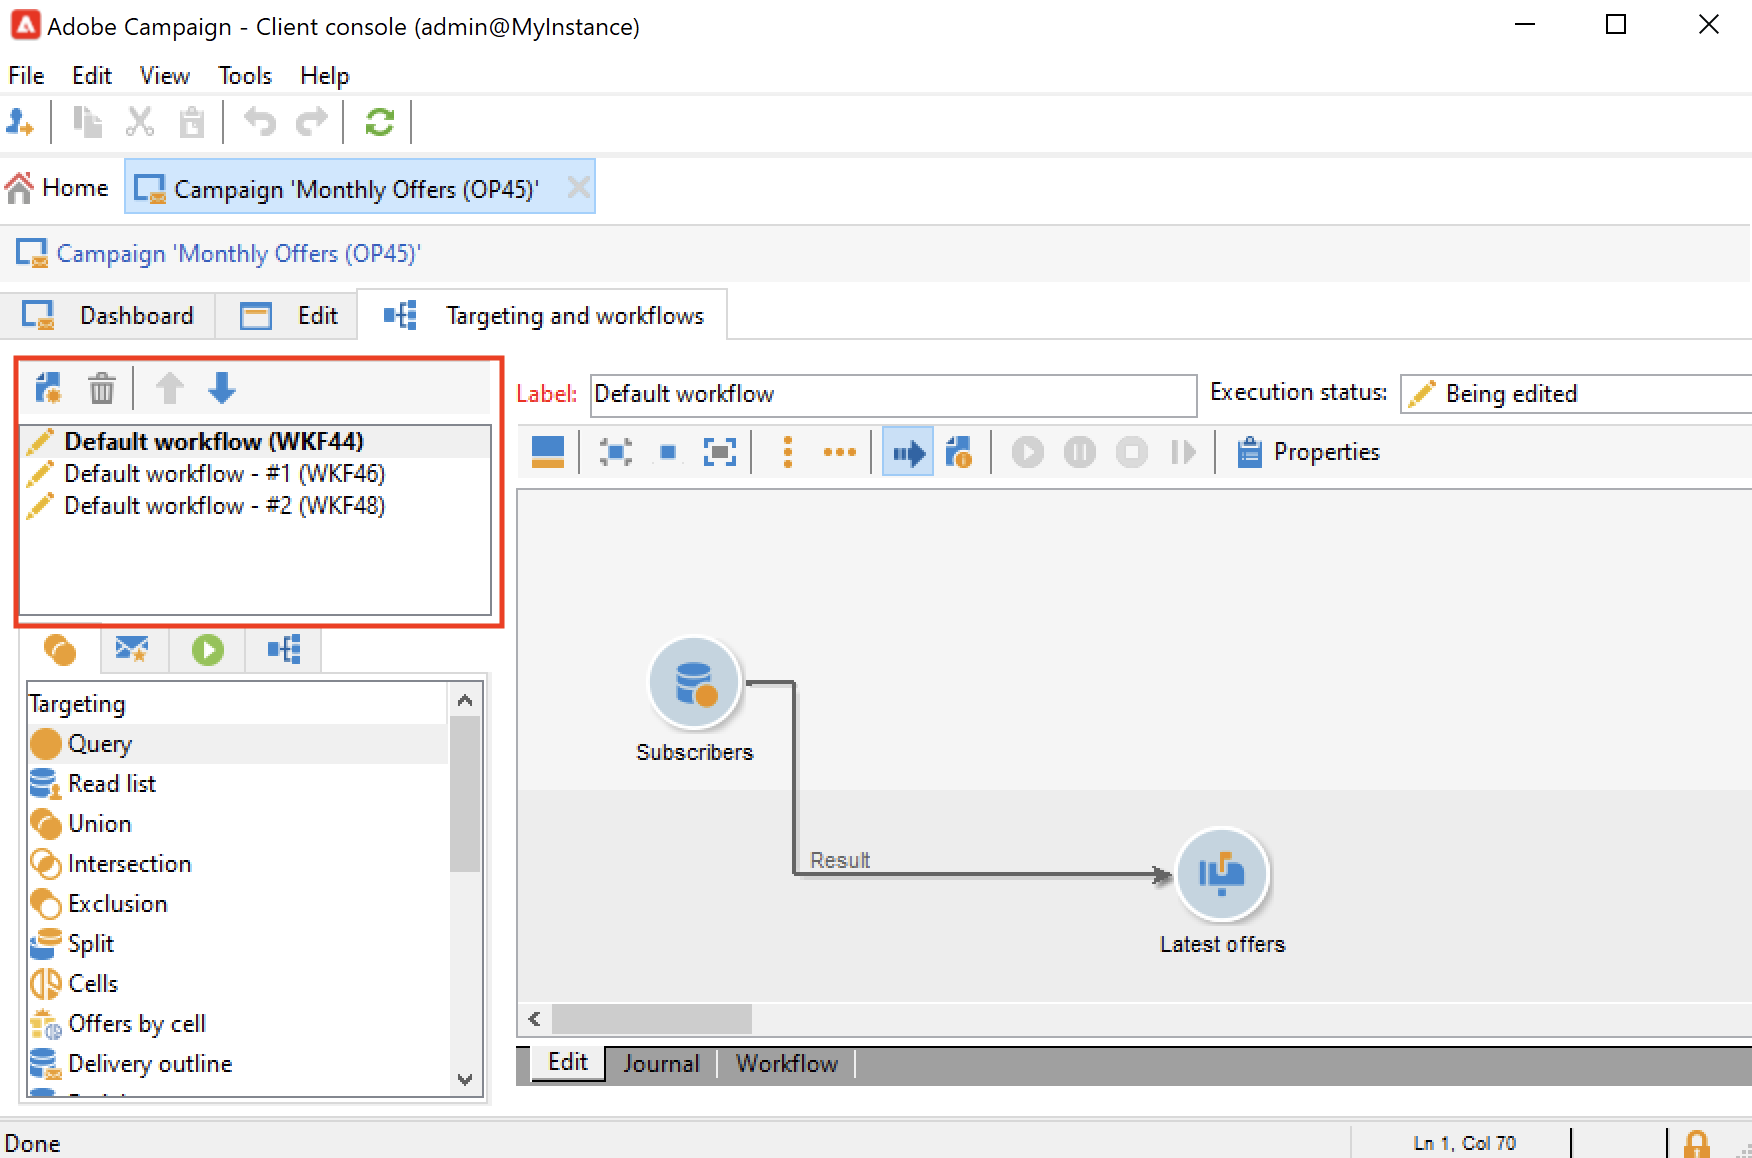
Task: Click the redo arrow icon
Action: click(312, 122)
